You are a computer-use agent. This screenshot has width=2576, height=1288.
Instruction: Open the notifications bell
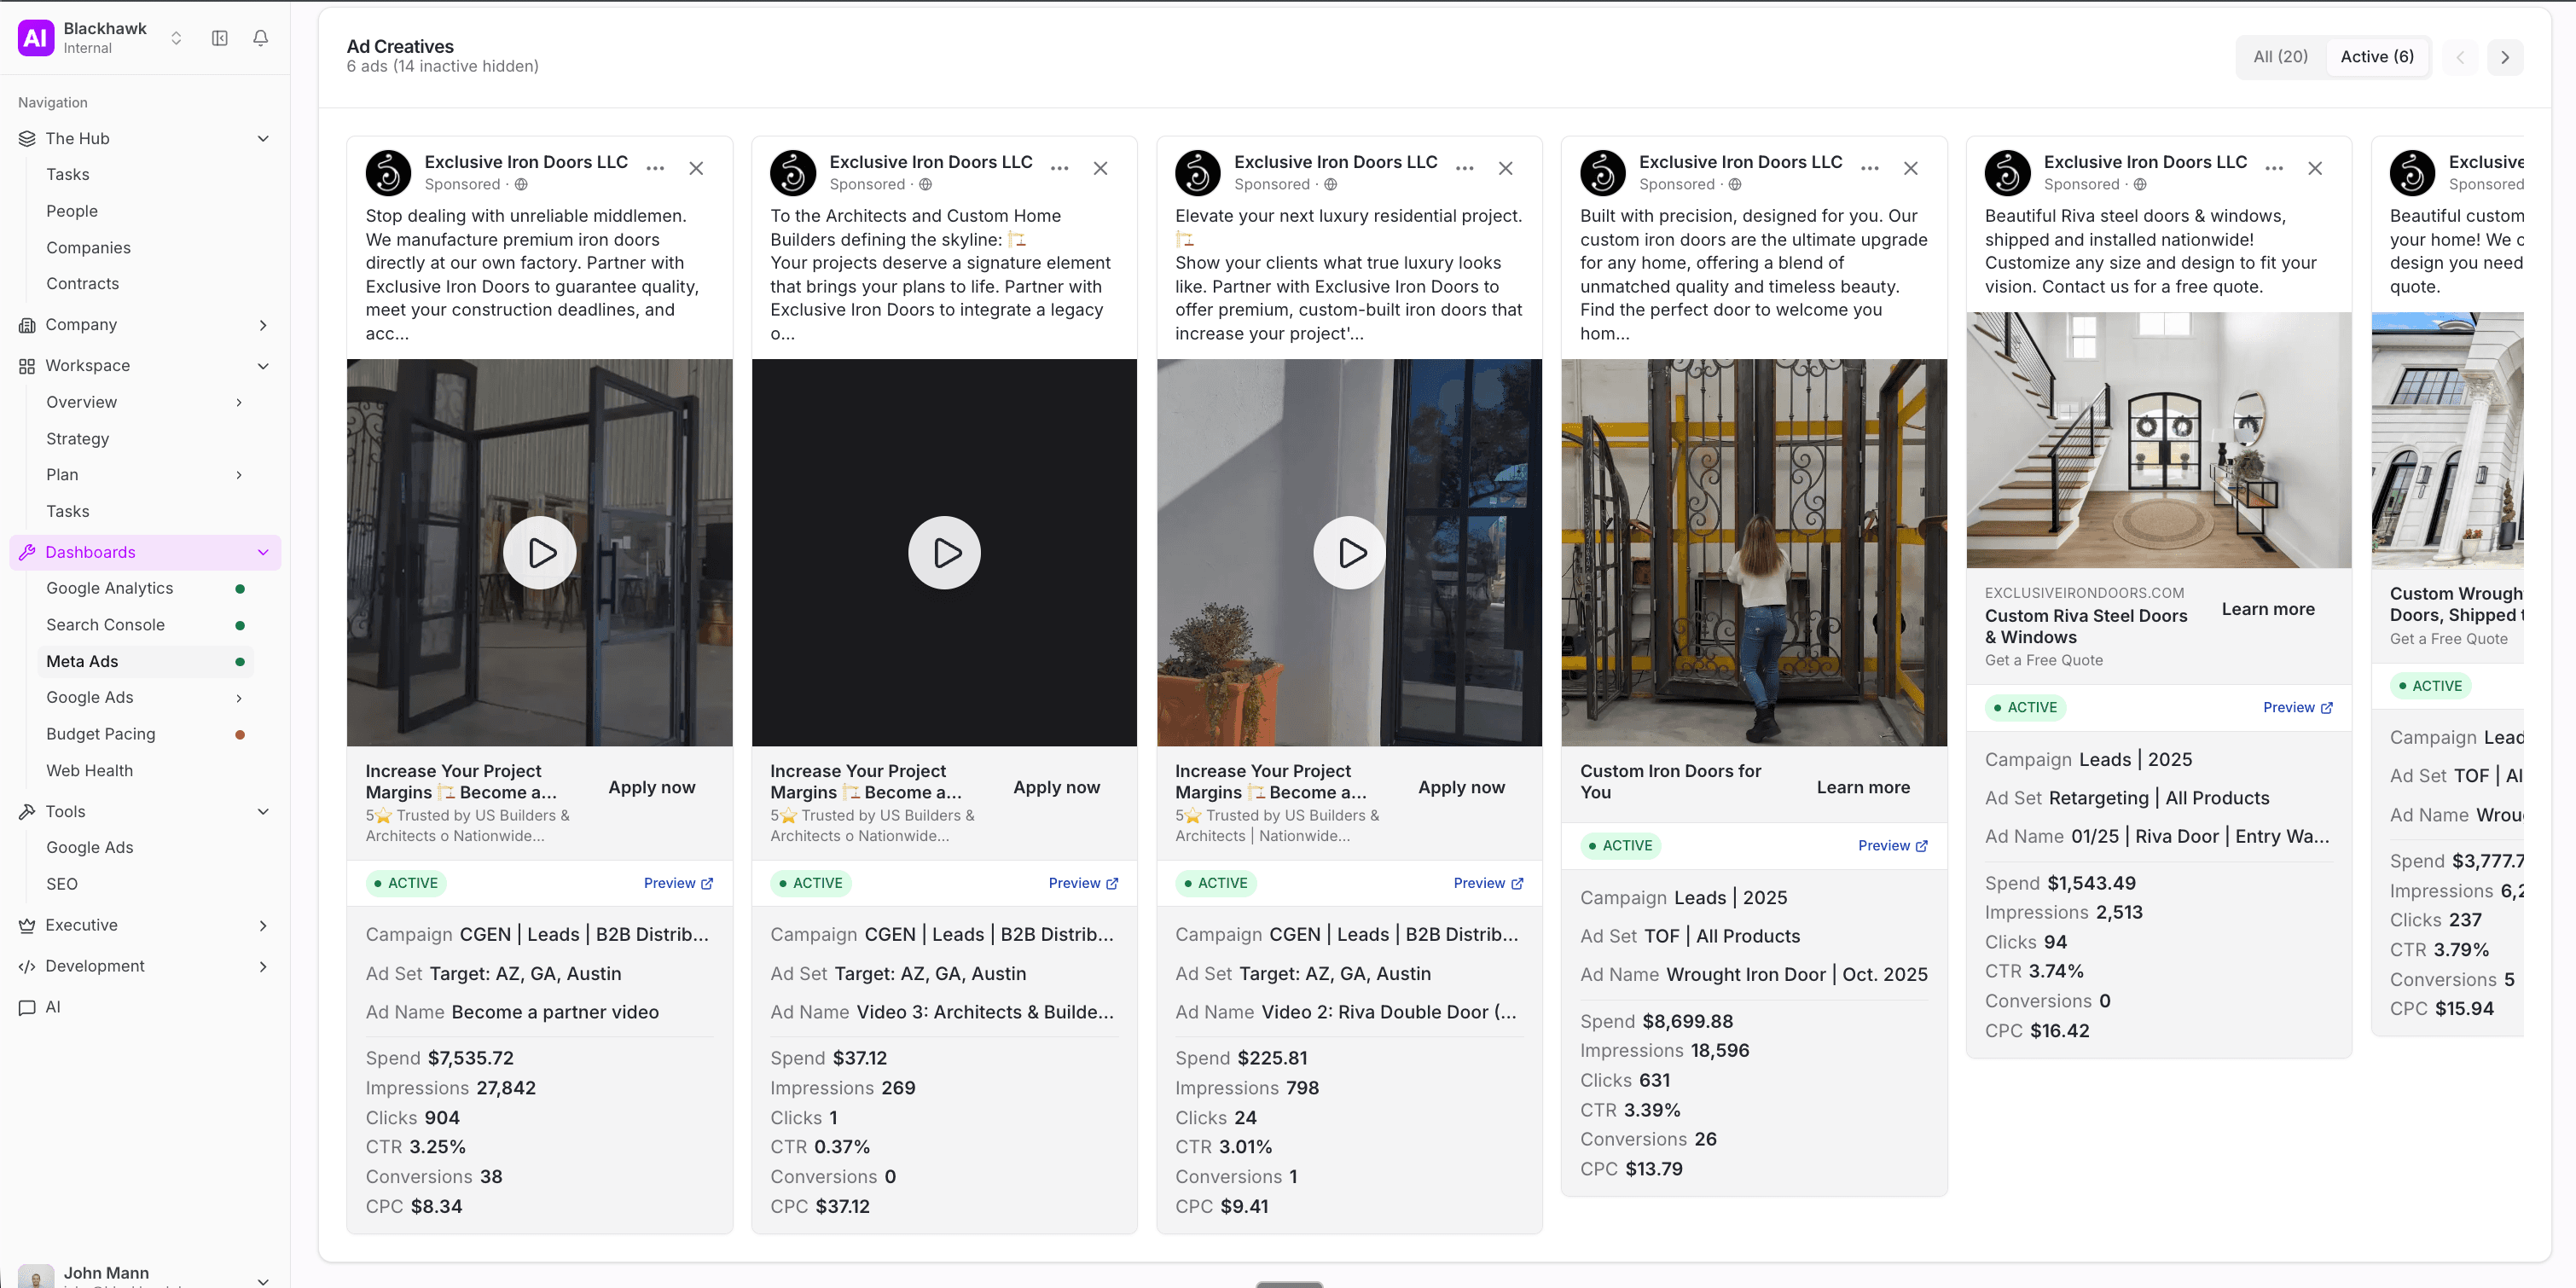point(261,38)
